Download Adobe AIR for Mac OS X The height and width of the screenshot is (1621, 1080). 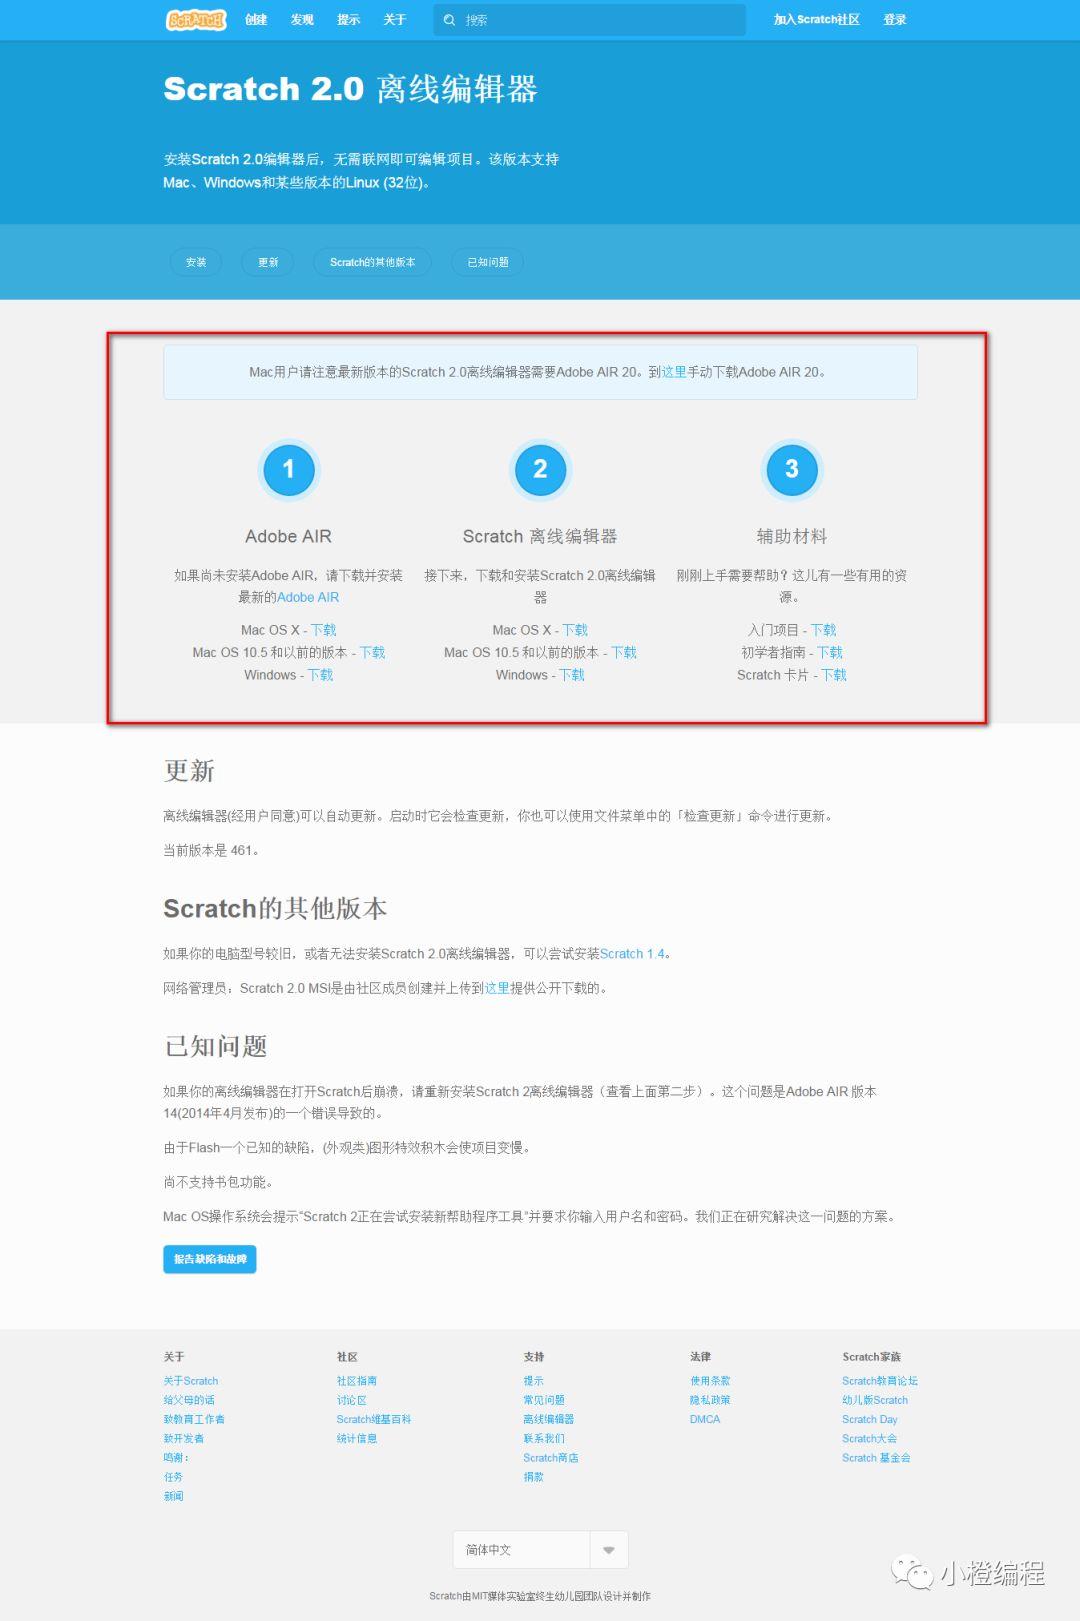tap(324, 630)
